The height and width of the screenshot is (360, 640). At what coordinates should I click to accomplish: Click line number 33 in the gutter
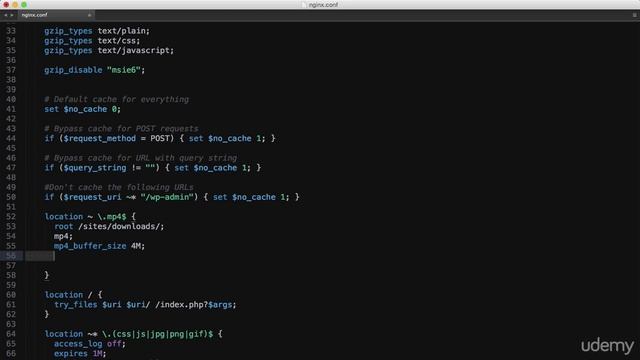tap(11, 31)
